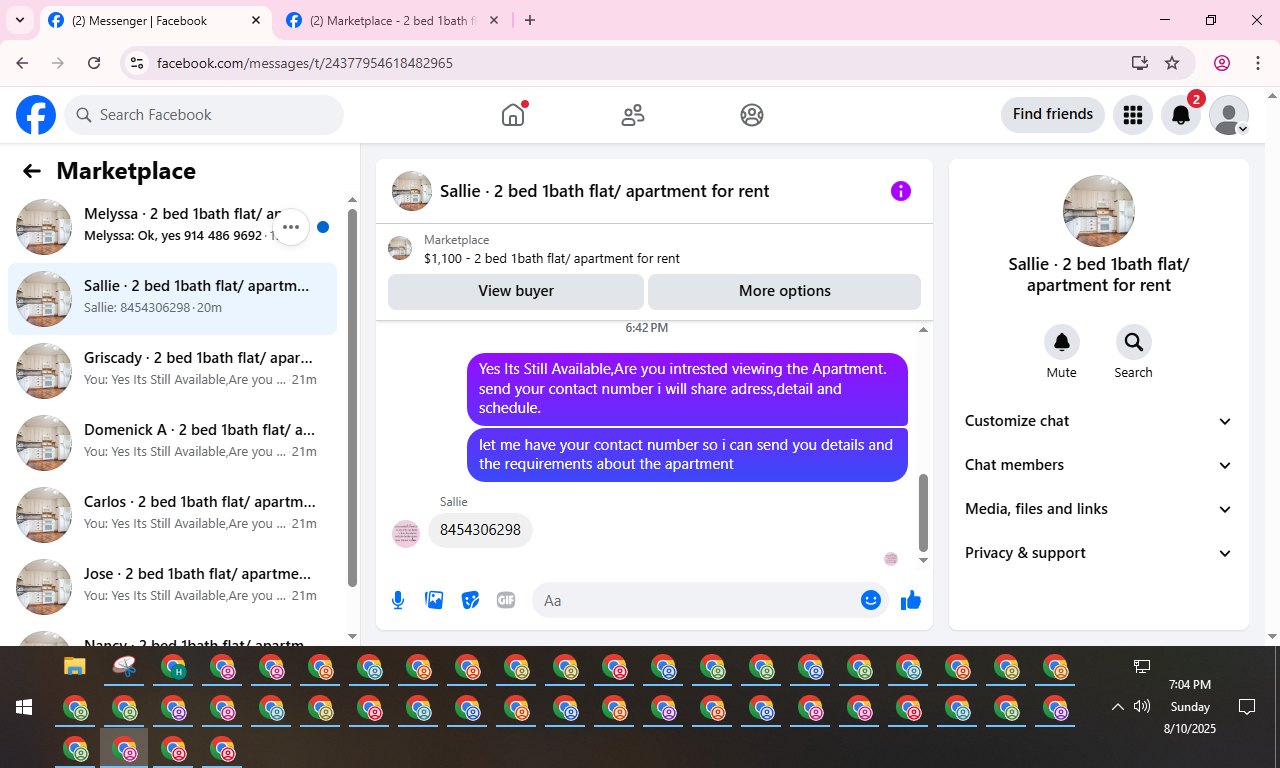Screen dimensions: 1280x768
Task: Show hidden system tray icons chevron
Action: 1118,707
